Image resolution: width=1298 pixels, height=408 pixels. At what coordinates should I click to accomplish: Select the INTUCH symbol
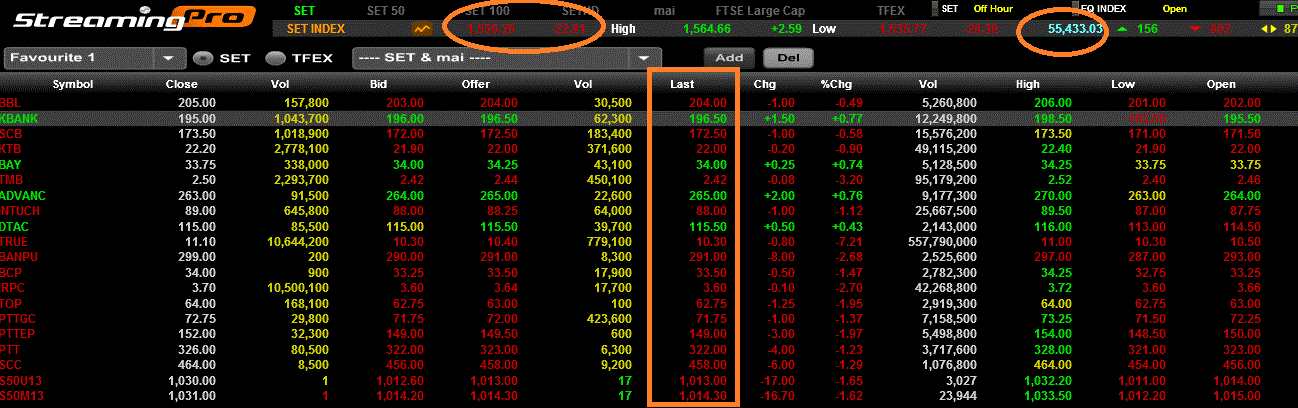(21, 210)
